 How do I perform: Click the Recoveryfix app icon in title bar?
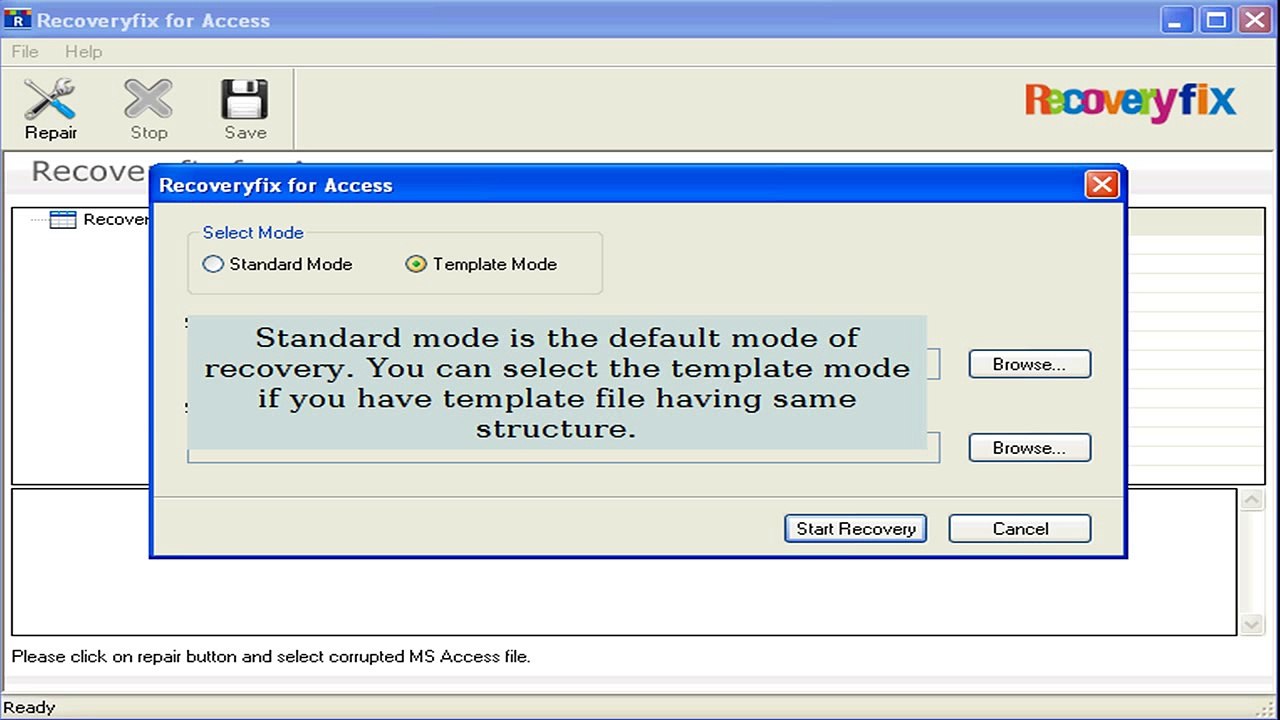click(18, 20)
